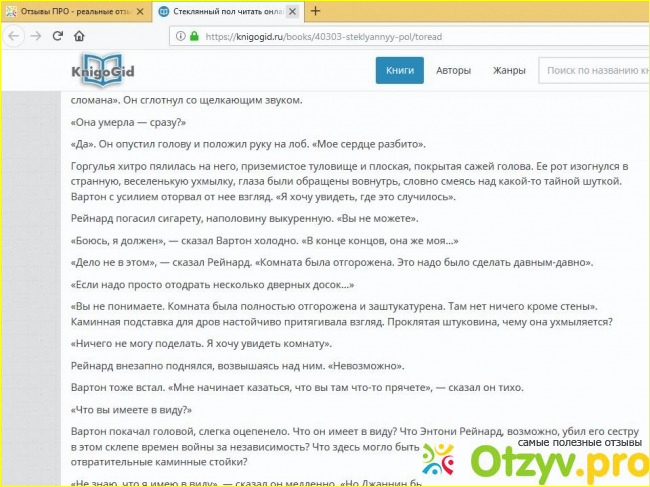This screenshot has height=487, width=650.
Task: Open the Книги menu button
Action: click(400, 71)
